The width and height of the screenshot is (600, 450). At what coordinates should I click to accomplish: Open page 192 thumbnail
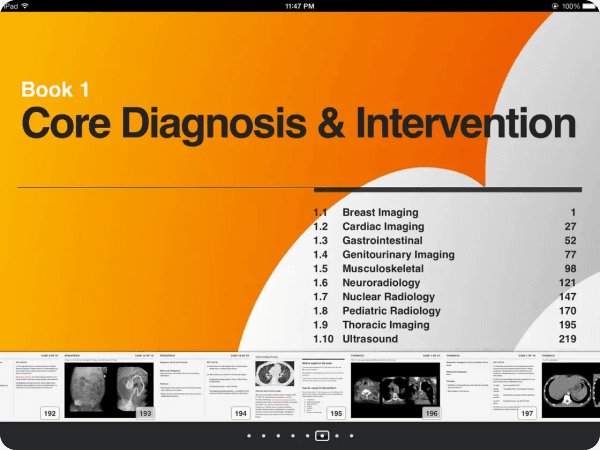(30, 386)
